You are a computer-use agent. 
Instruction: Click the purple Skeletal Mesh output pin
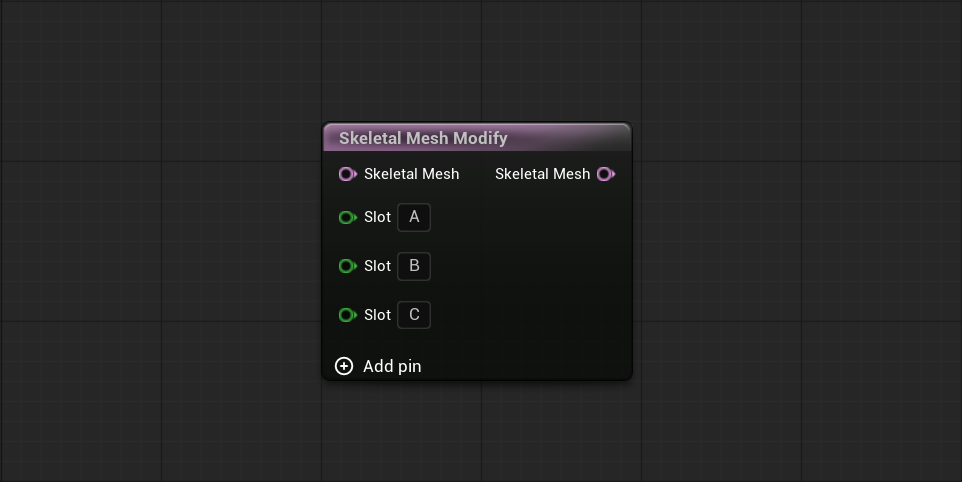(606, 174)
